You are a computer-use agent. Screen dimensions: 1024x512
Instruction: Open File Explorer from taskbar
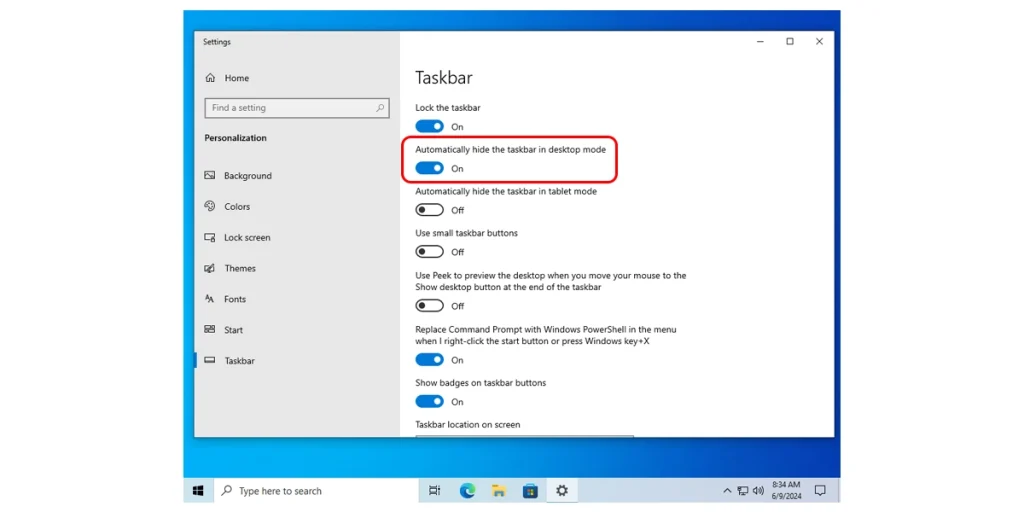click(499, 490)
